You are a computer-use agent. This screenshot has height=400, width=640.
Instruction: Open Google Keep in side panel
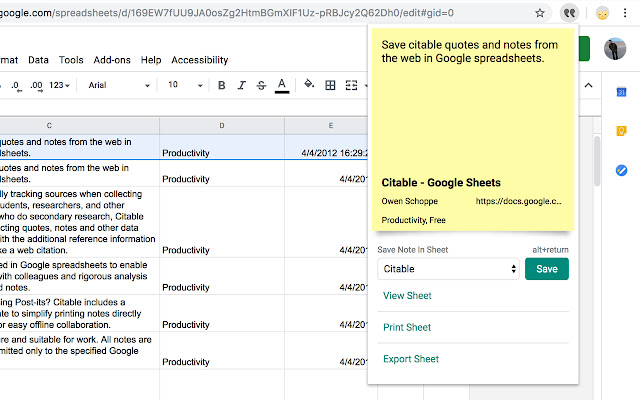tap(621, 131)
